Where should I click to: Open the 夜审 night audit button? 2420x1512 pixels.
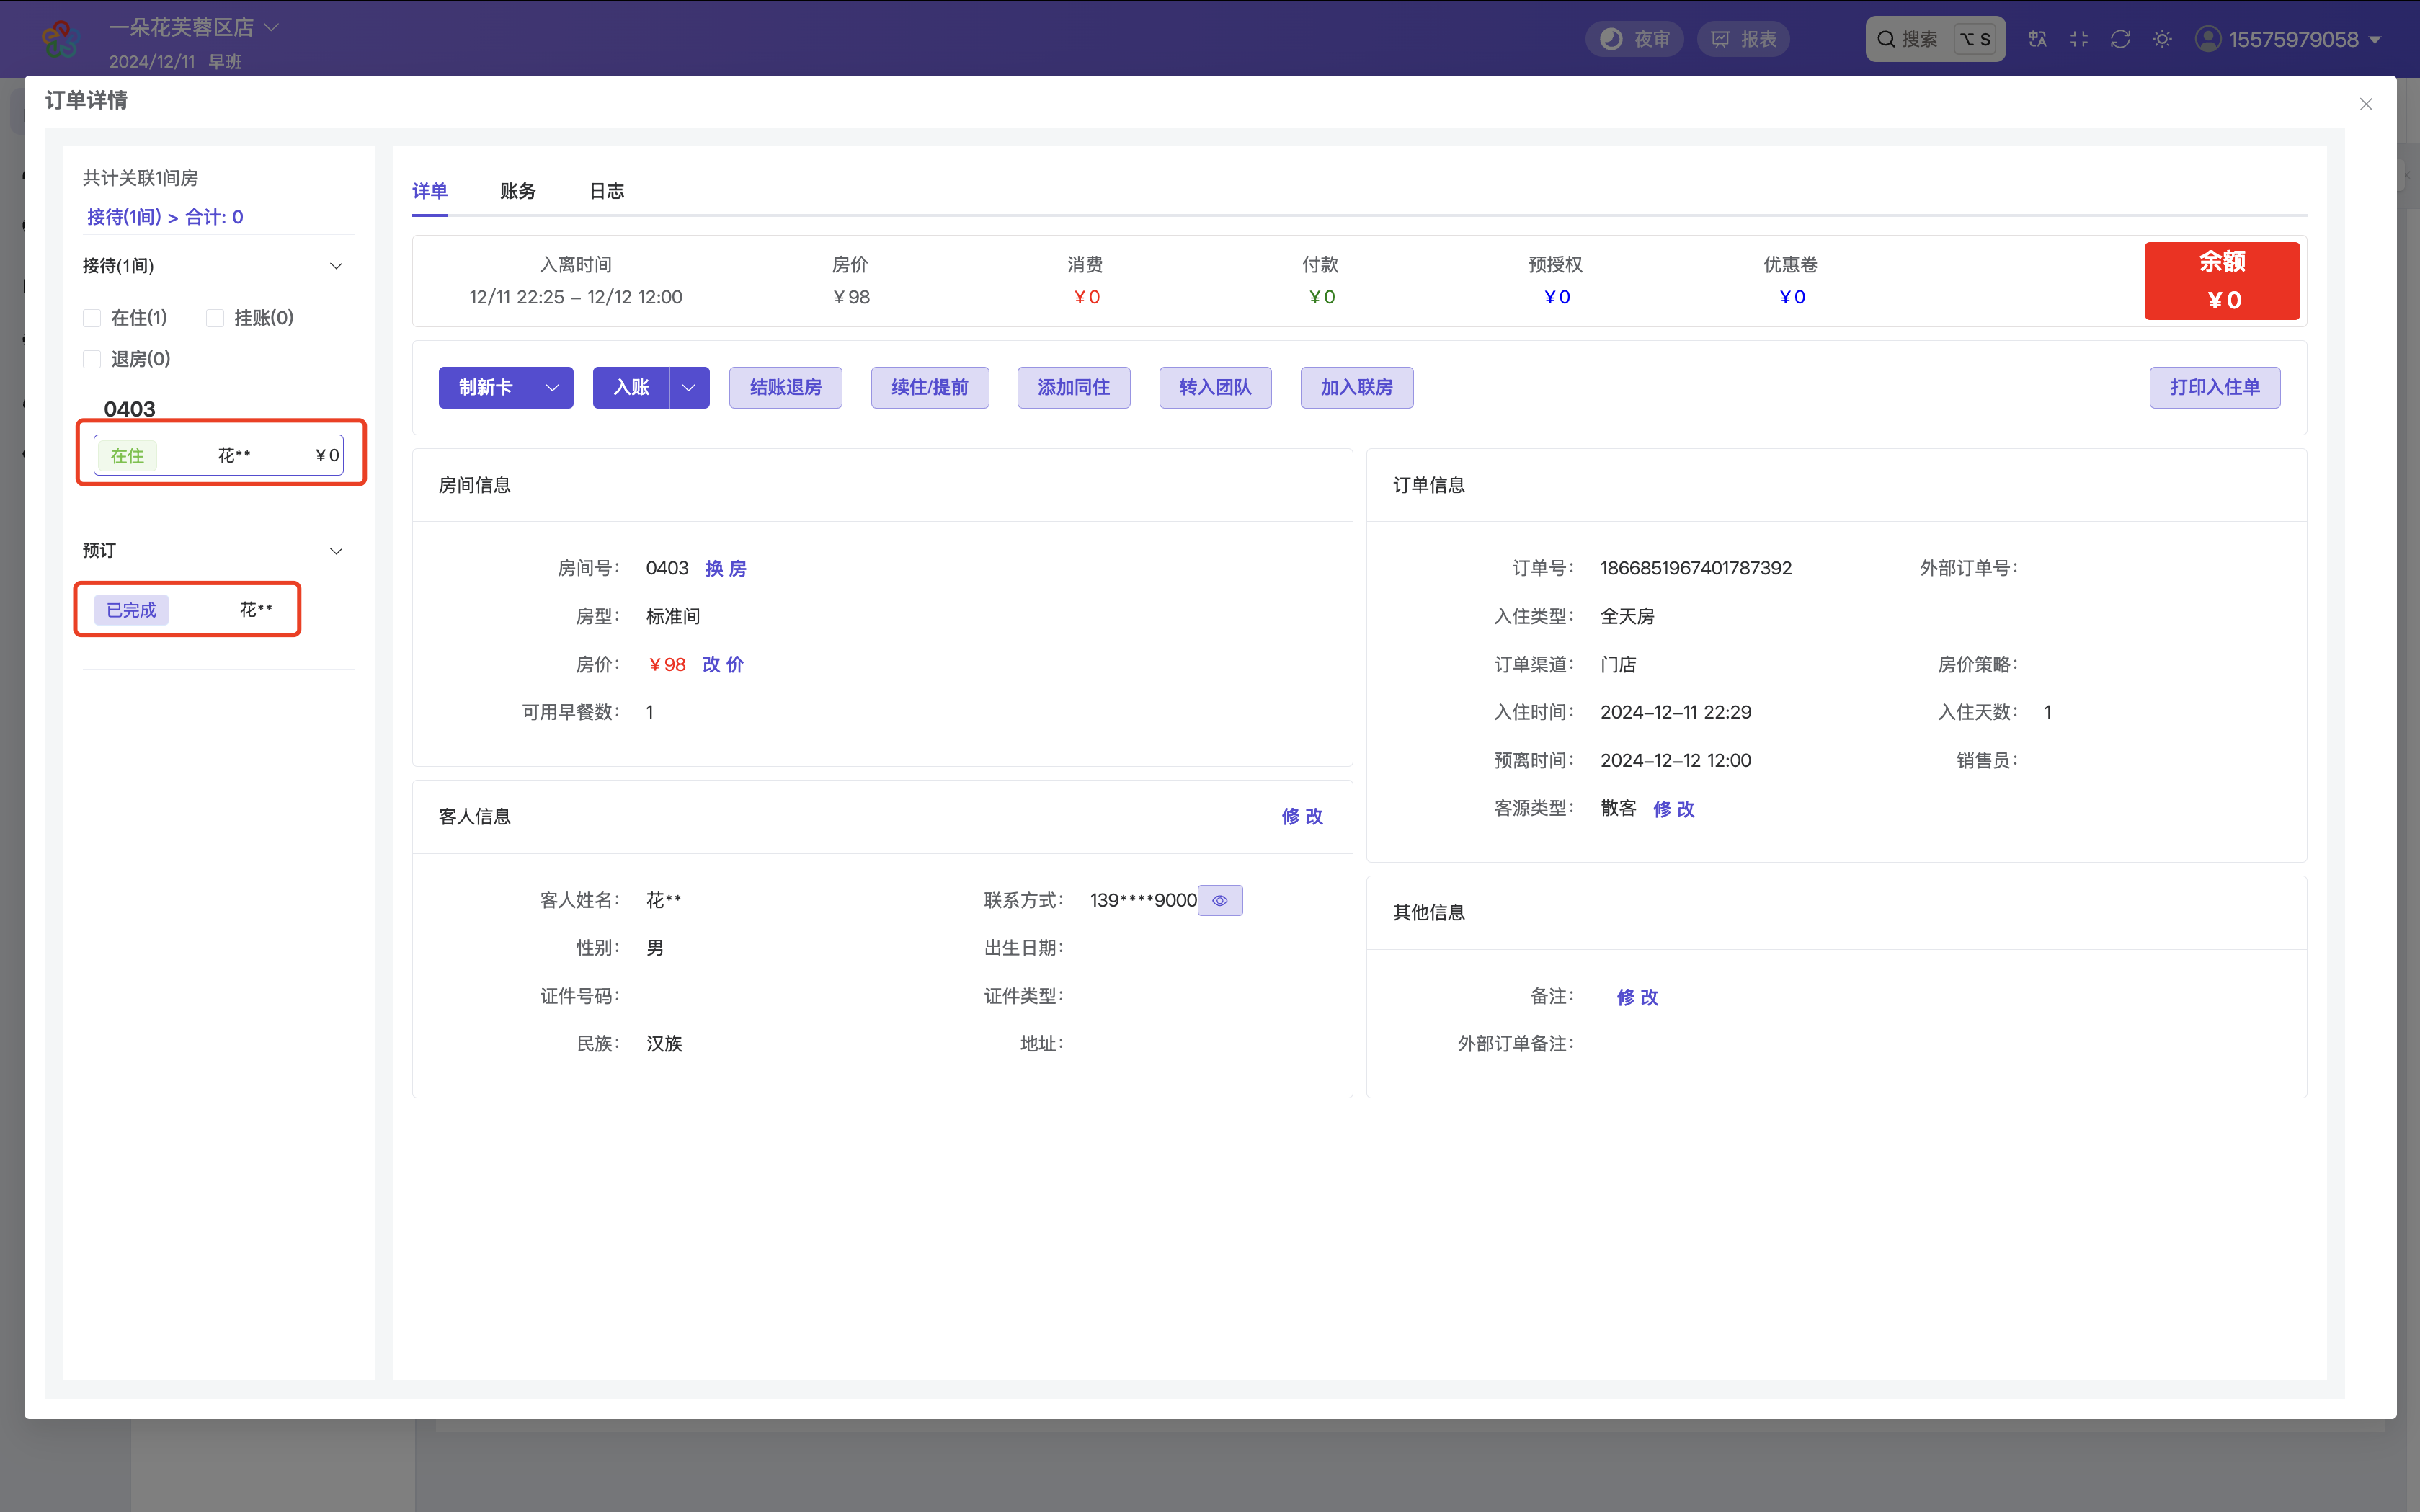click(x=1635, y=39)
